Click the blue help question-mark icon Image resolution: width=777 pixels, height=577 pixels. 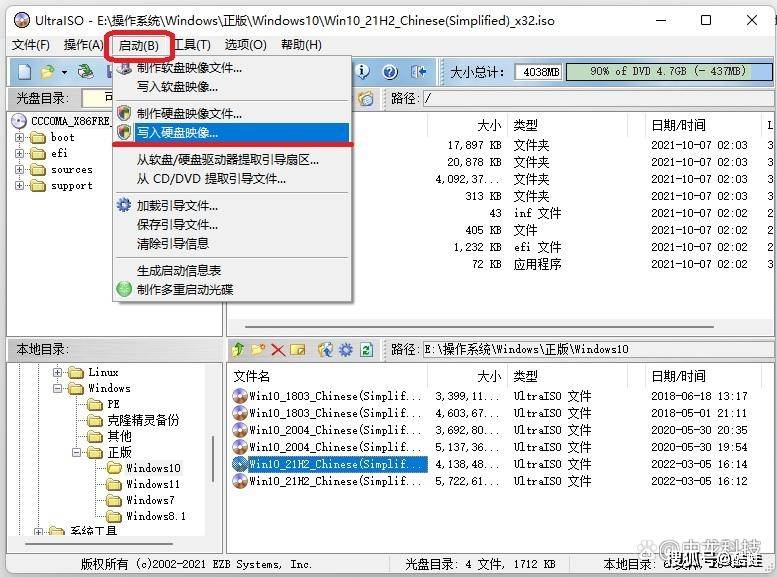(x=390, y=72)
